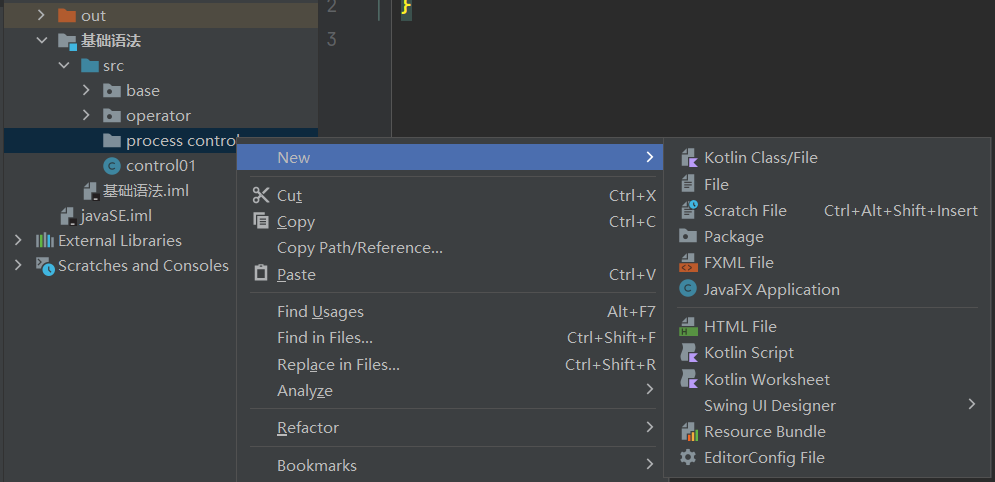This screenshot has width=995, height=482.
Task: Select Copy Path/Reference option
Action: [359, 248]
